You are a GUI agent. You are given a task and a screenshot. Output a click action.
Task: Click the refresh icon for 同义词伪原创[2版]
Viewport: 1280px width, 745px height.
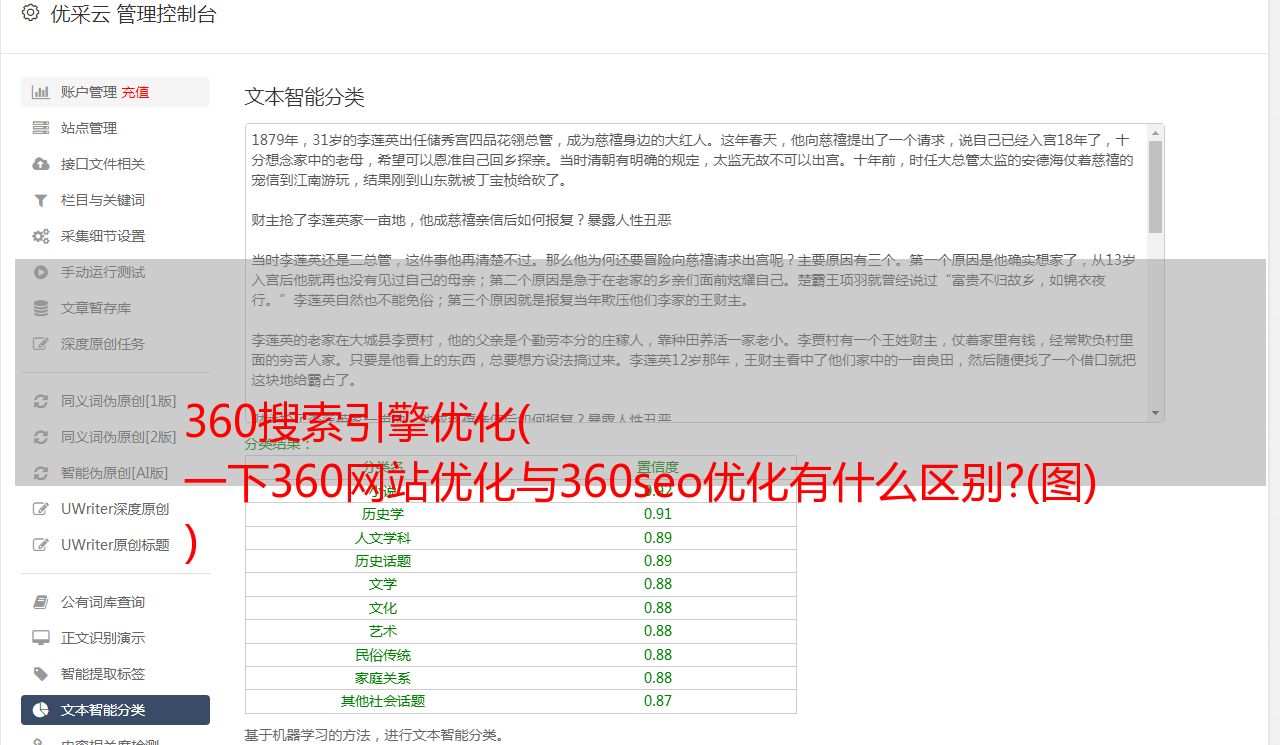tap(41, 437)
